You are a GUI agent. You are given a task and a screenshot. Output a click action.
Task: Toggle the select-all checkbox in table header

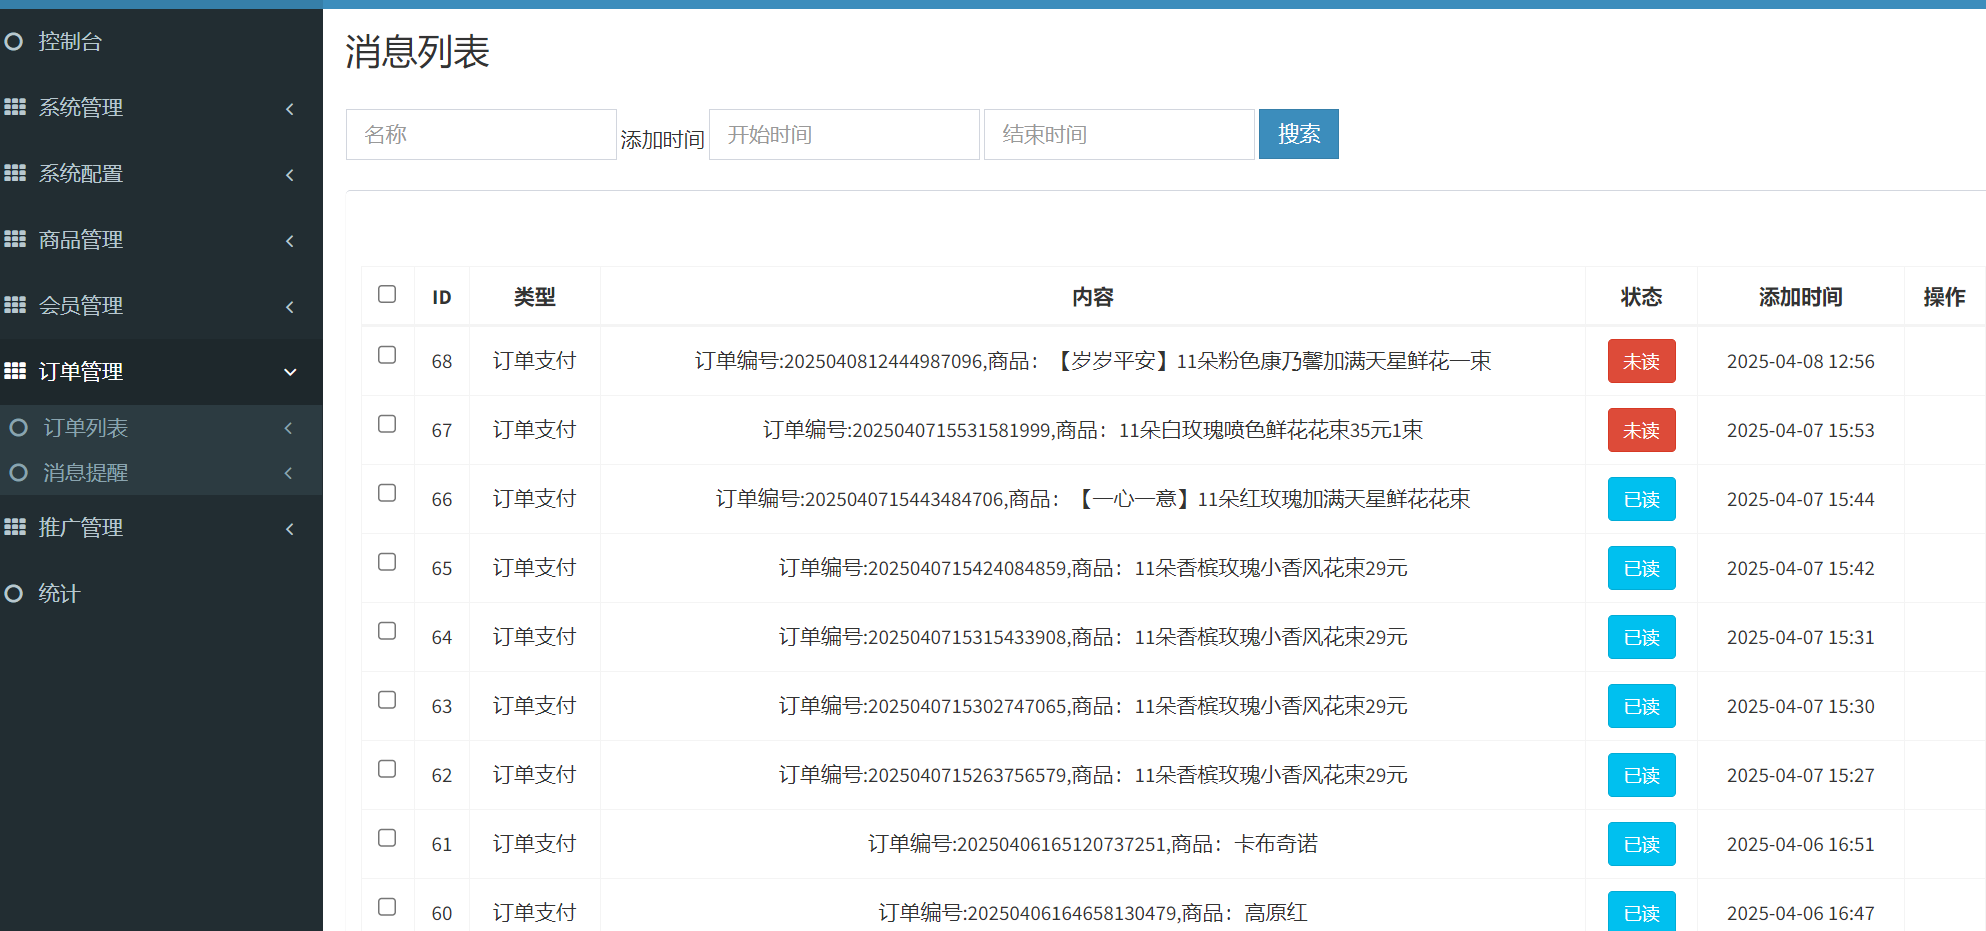387,294
